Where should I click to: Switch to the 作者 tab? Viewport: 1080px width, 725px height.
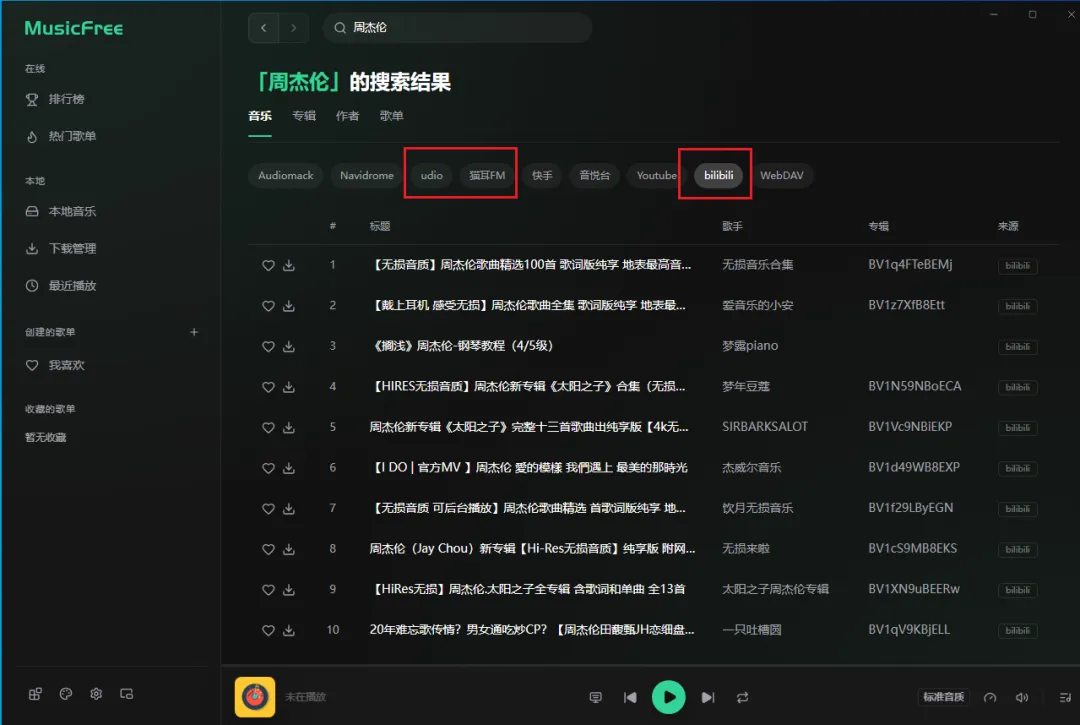pos(347,116)
